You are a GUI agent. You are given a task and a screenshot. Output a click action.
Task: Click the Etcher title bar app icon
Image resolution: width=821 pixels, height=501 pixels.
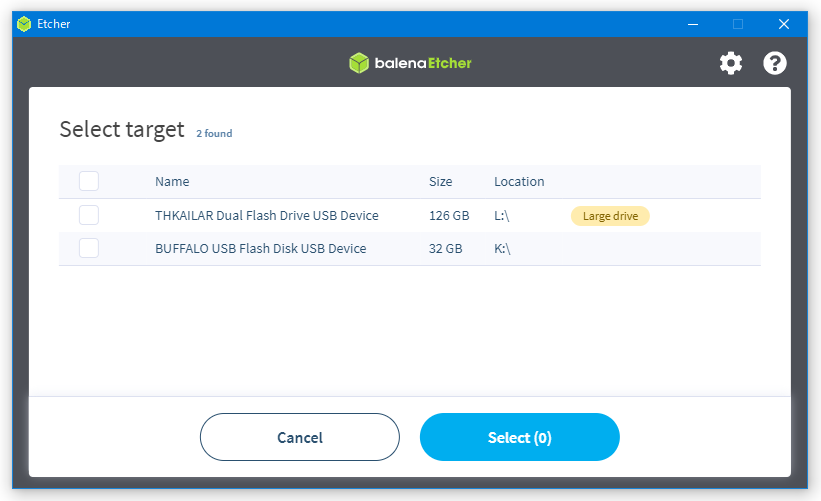point(24,24)
